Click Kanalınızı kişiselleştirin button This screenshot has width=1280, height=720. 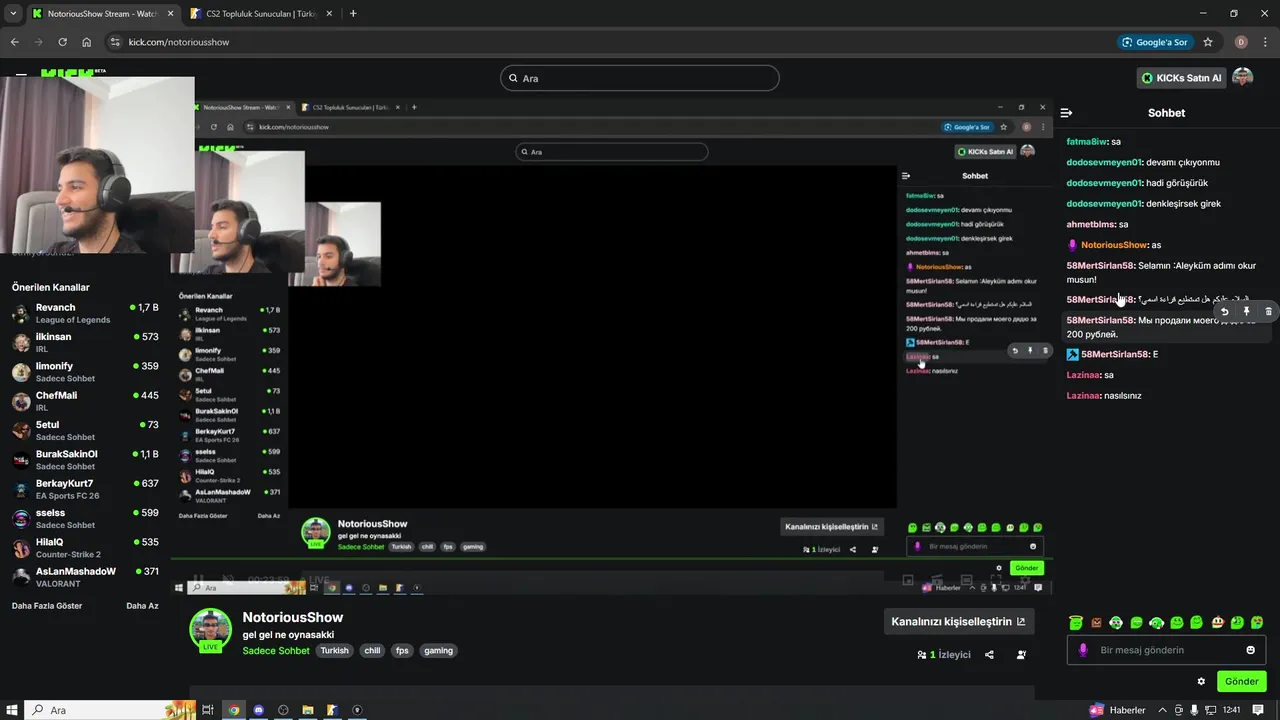(959, 622)
